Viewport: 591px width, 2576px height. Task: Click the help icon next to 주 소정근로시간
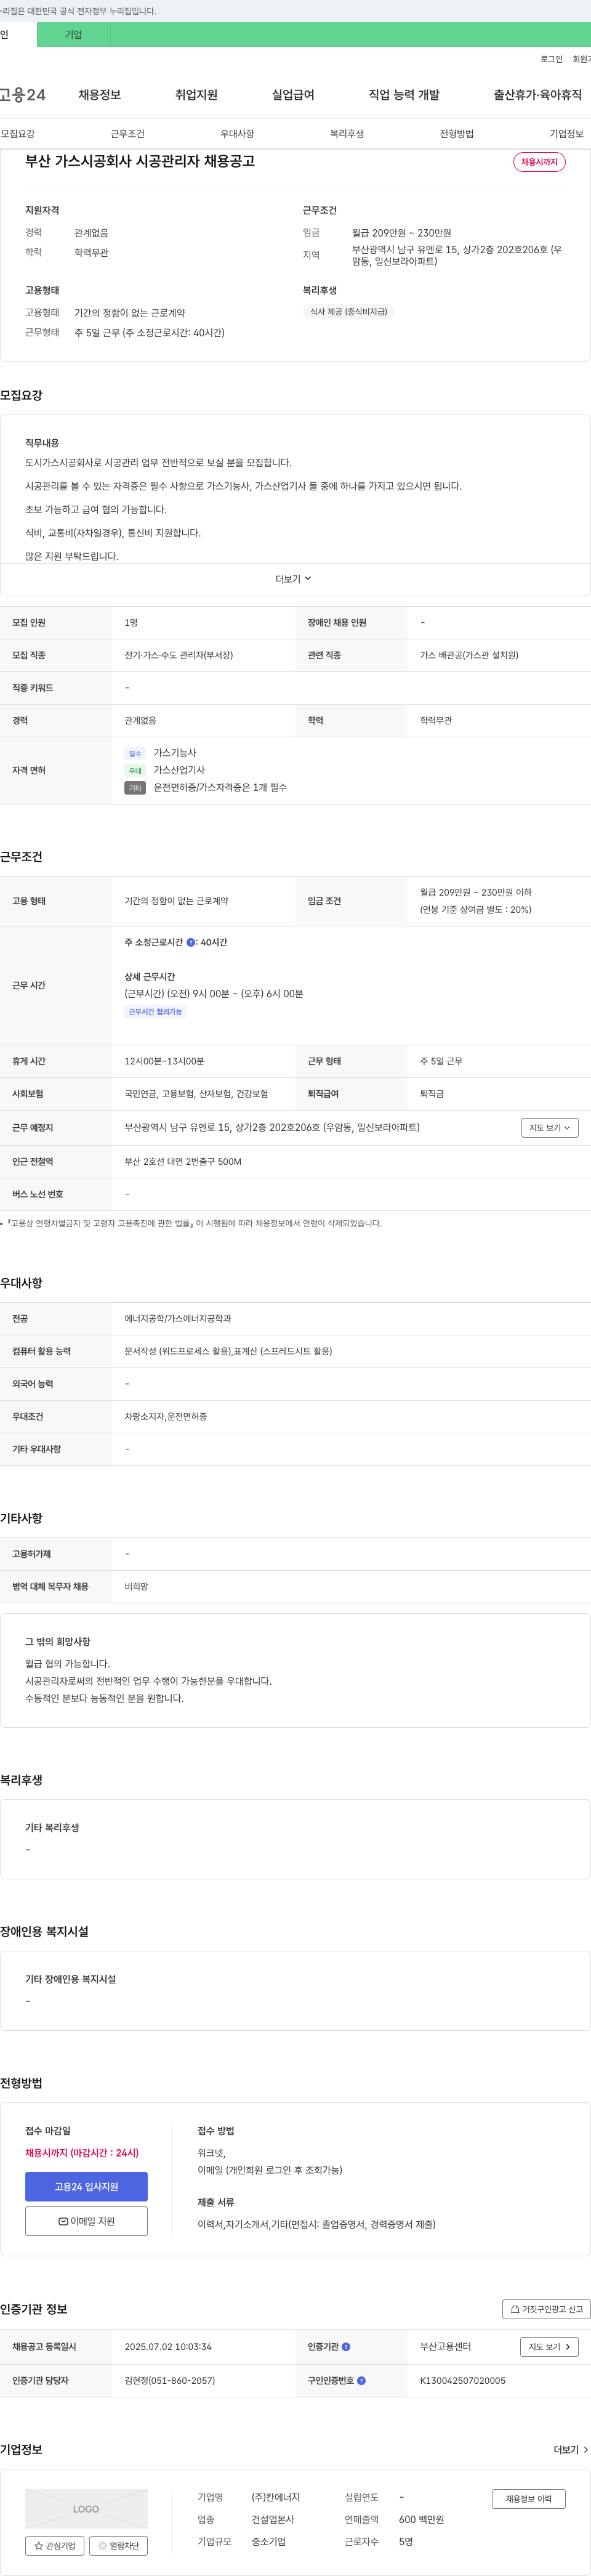191,942
